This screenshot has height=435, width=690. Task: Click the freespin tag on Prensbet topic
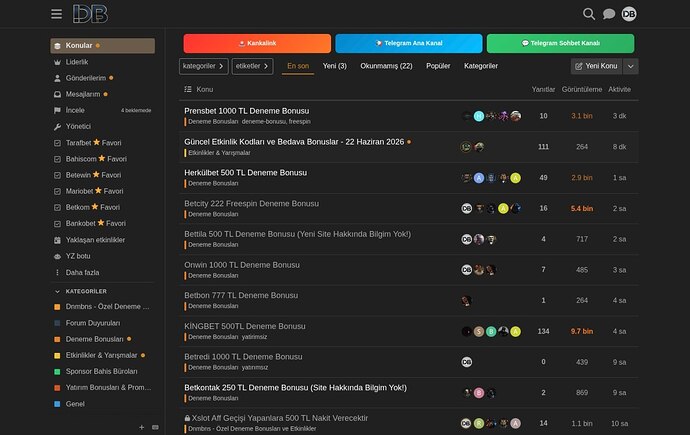click(x=300, y=122)
